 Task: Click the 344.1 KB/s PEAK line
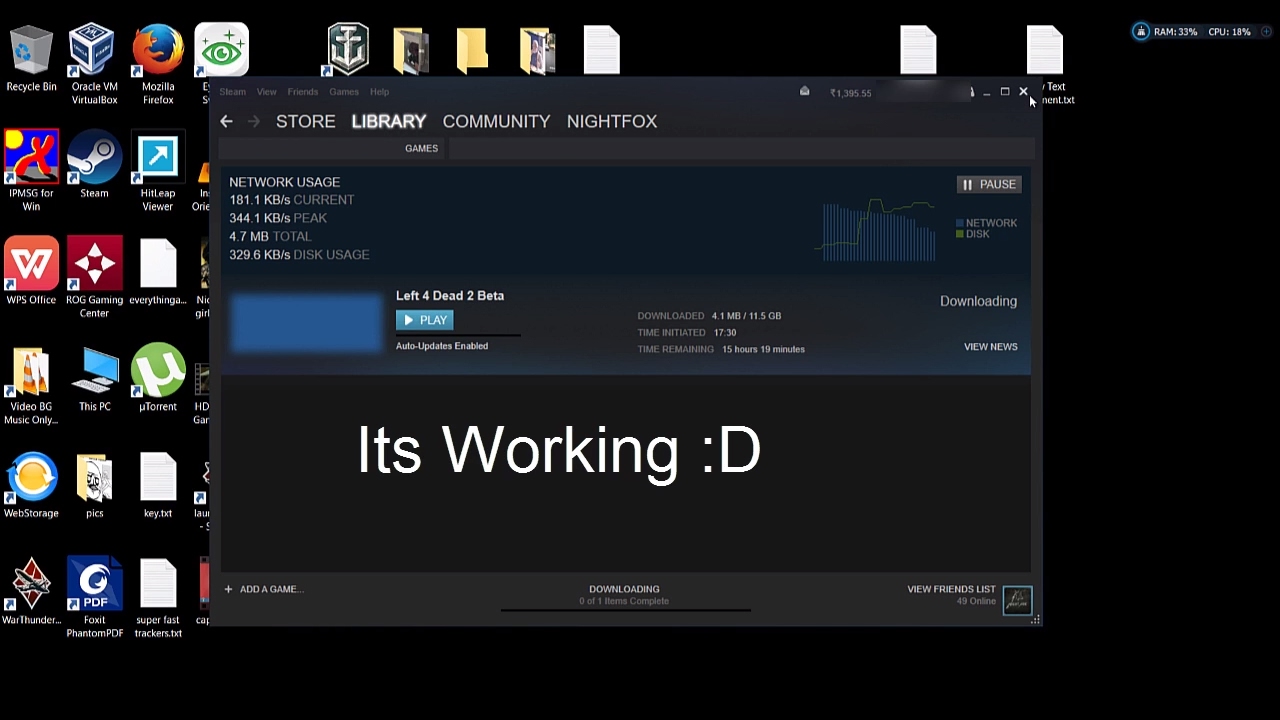pos(278,218)
